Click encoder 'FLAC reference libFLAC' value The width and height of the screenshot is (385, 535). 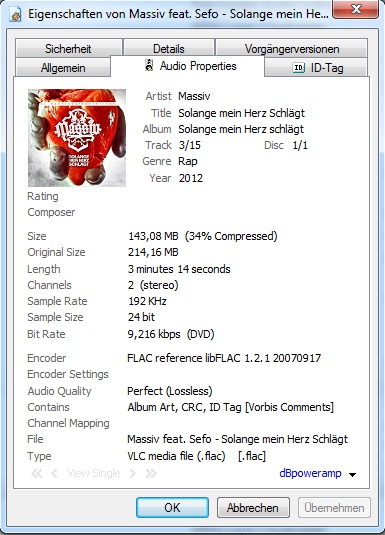coord(224,358)
